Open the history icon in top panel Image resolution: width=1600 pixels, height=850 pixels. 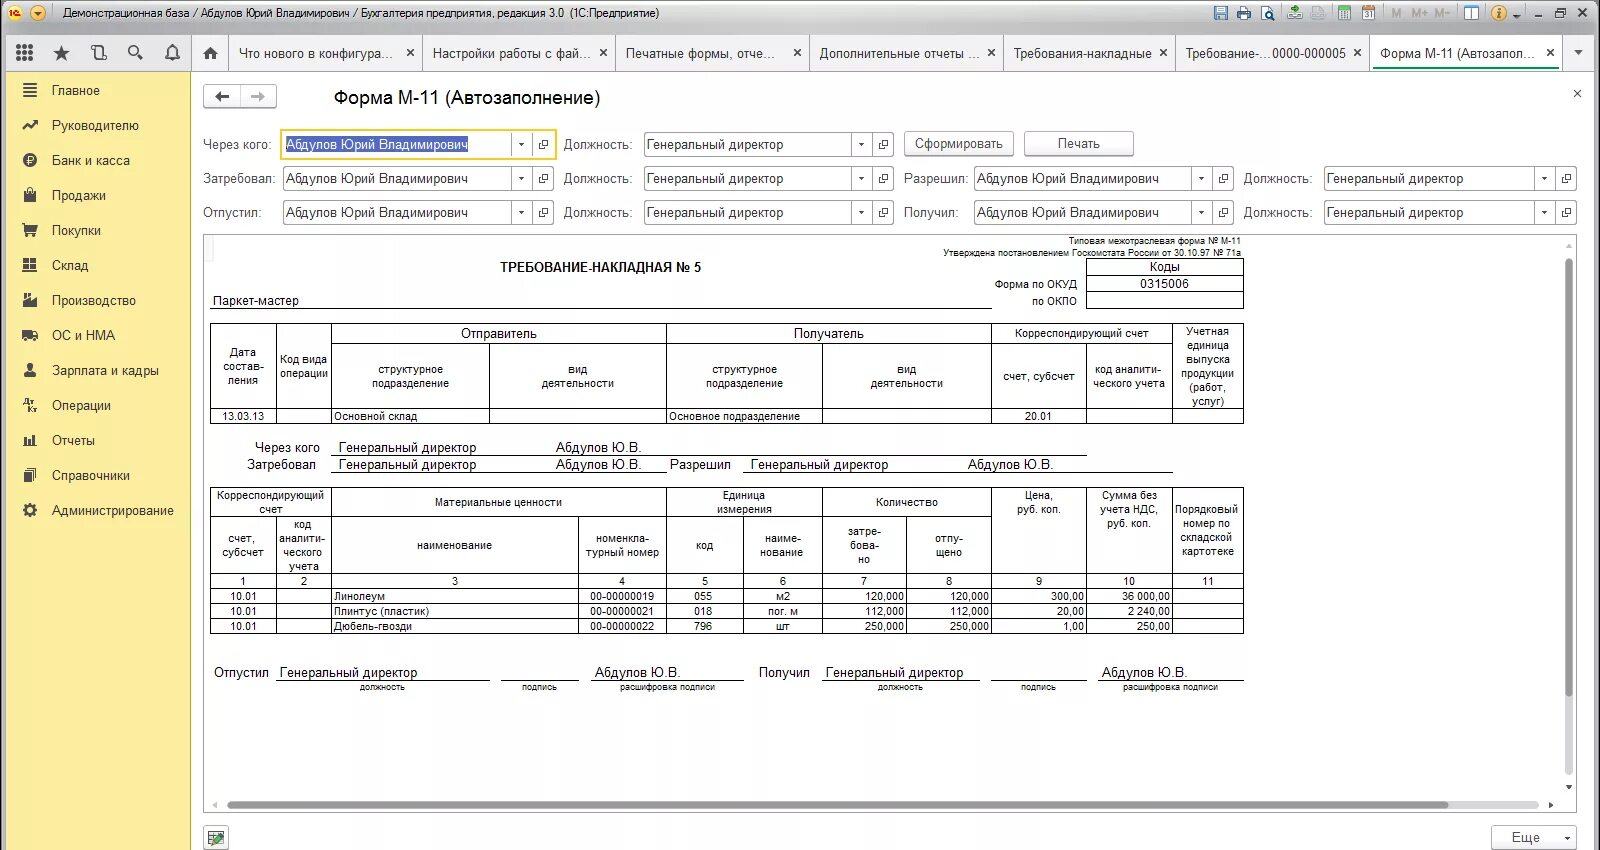(x=98, y=53)
